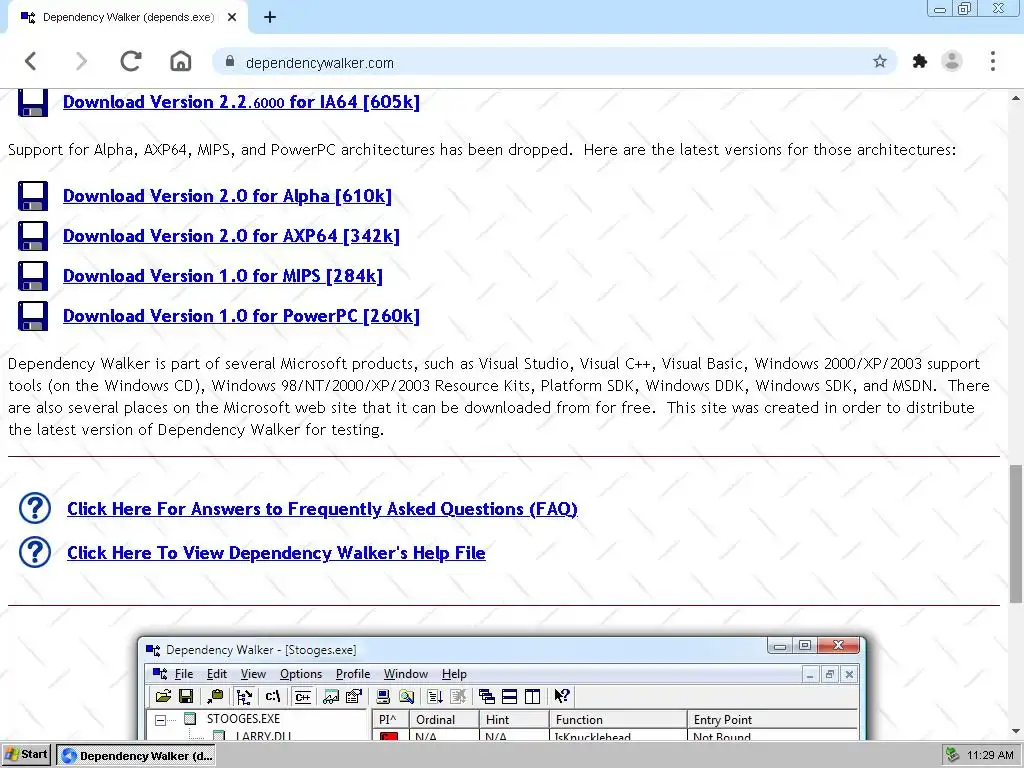Bookmark this page with the star icon
1024x768 pixels.
click(x=880, y=61)
